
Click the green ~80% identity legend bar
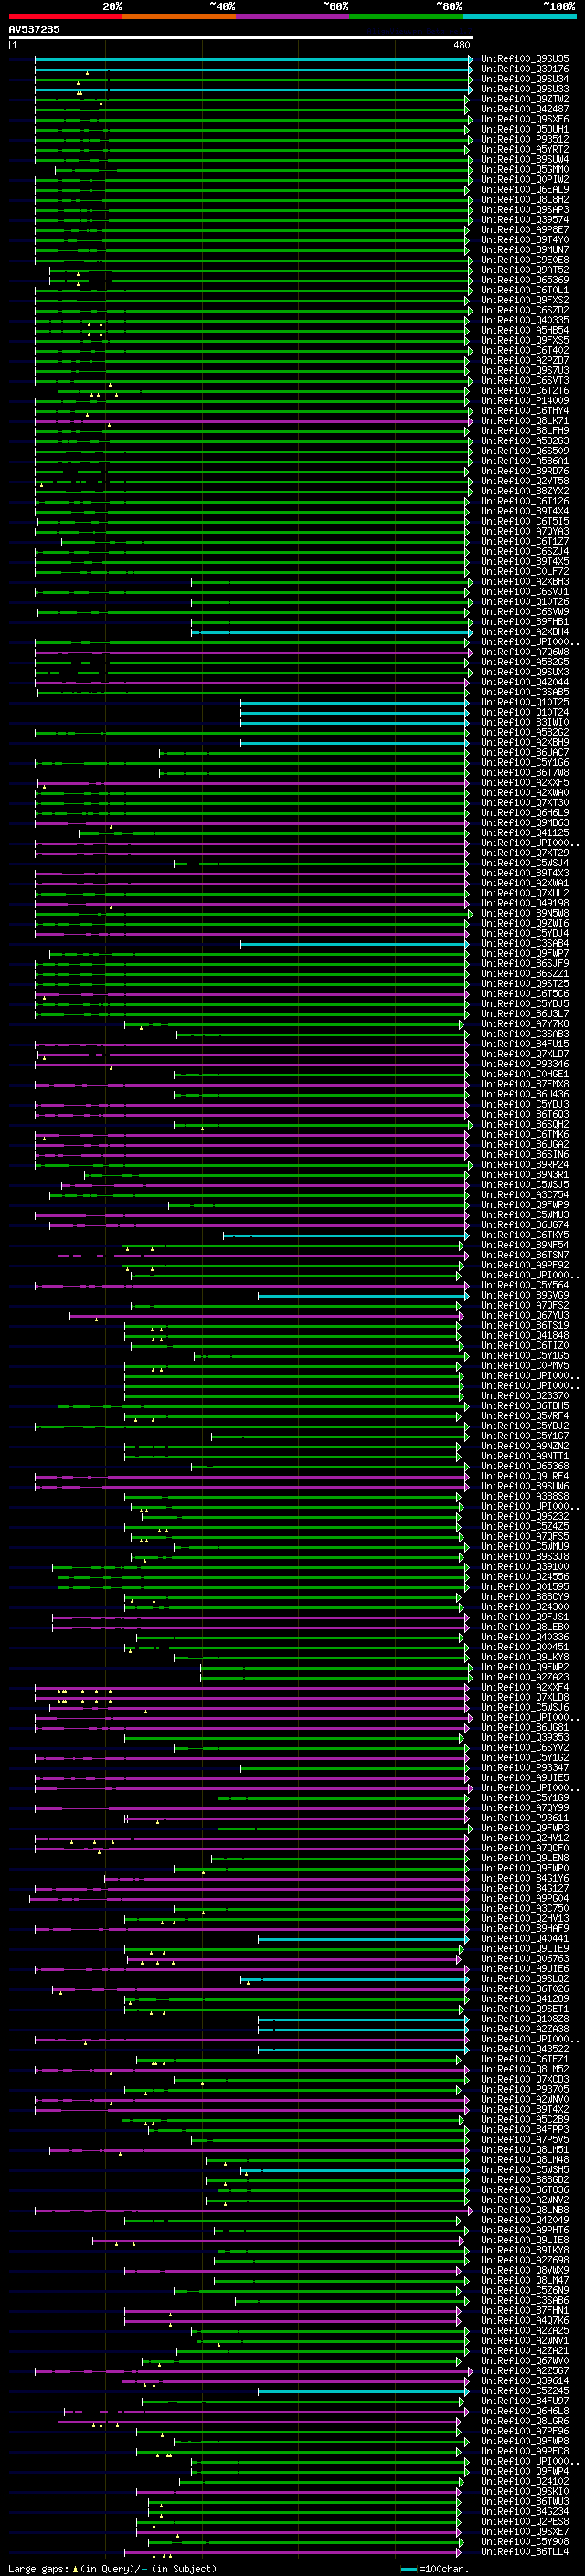coord(405,16)
